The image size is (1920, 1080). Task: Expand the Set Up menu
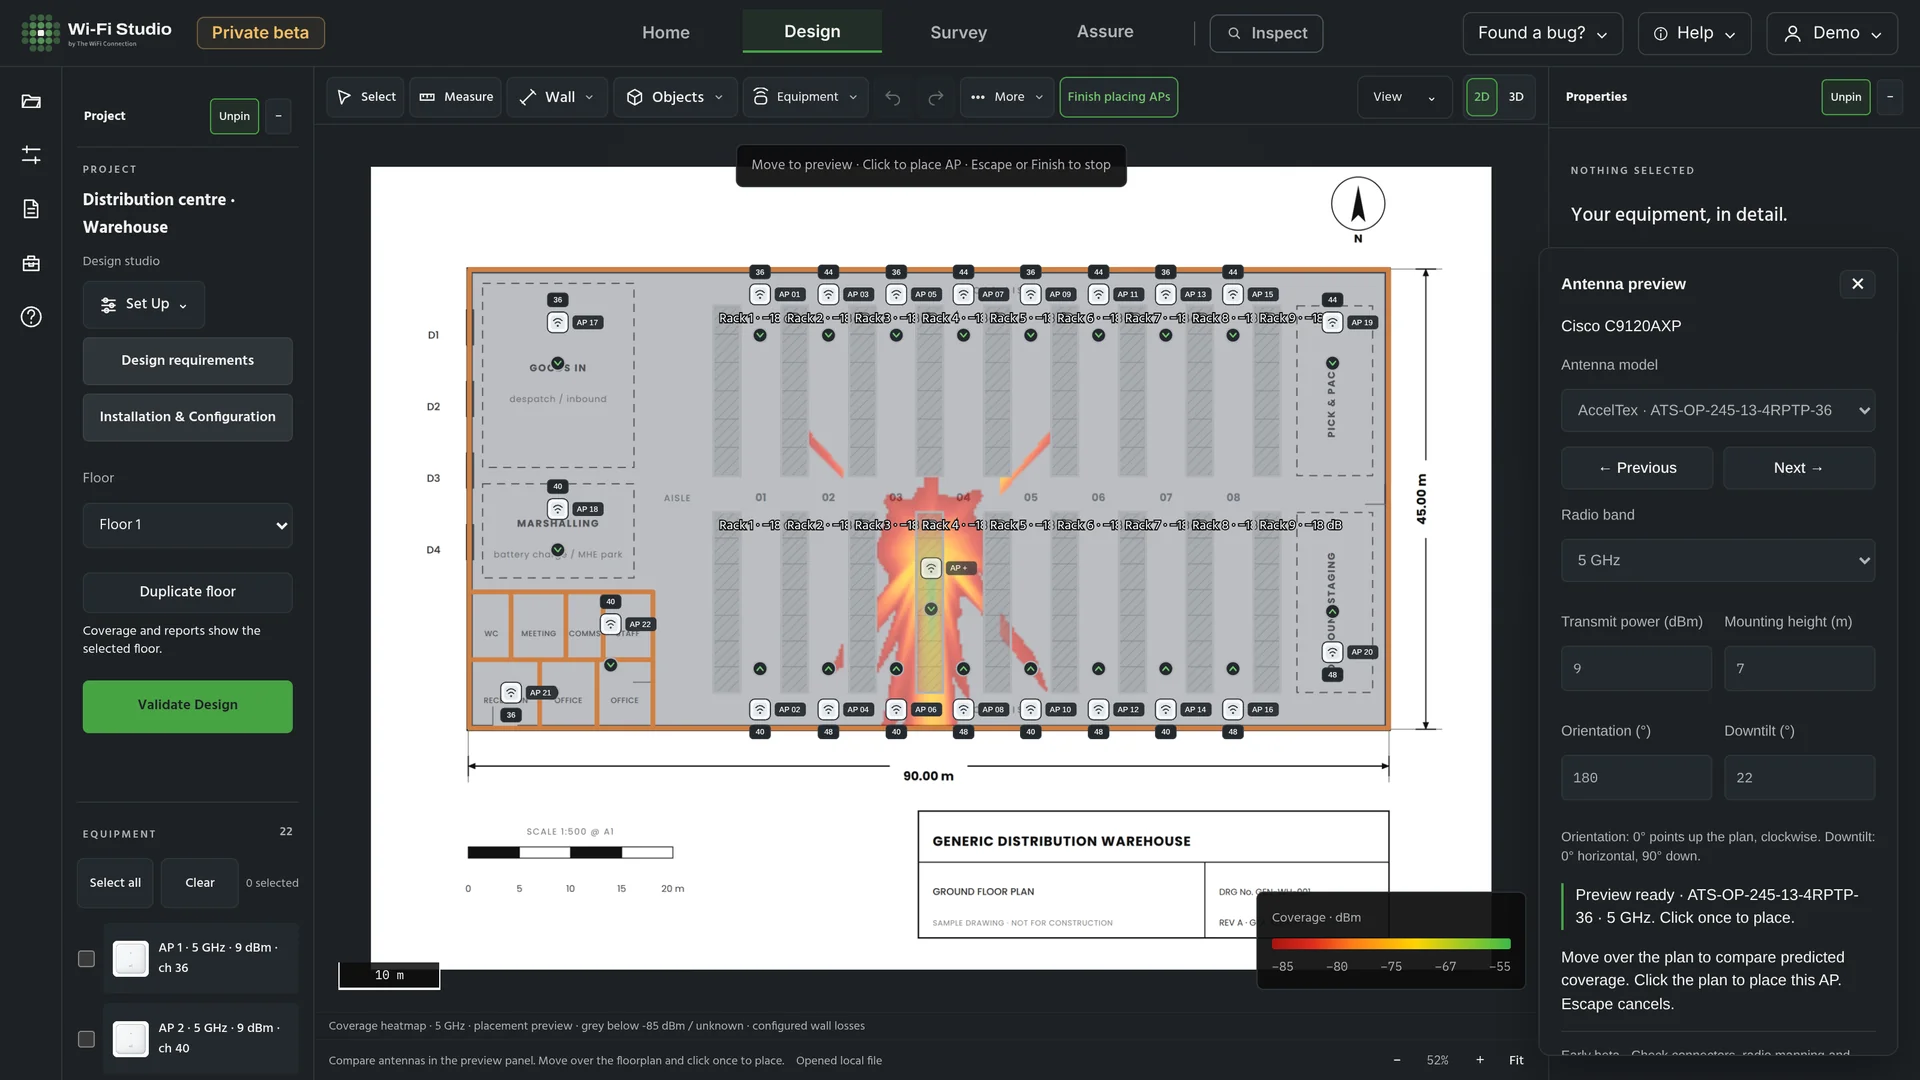(x=143, y=304)
